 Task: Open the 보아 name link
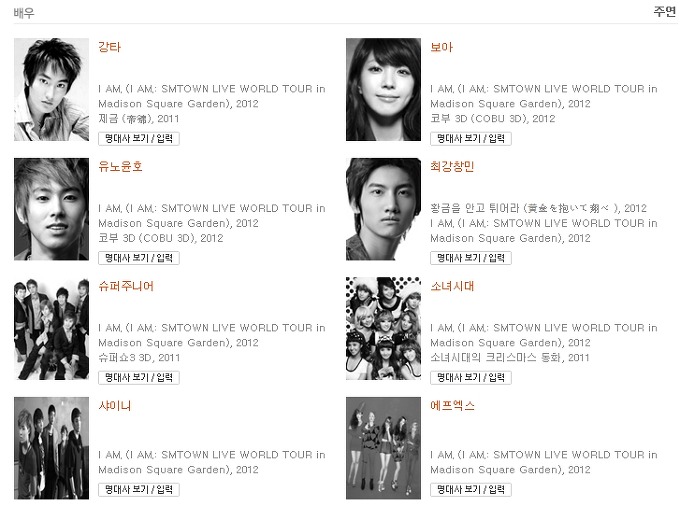point(441,47)
